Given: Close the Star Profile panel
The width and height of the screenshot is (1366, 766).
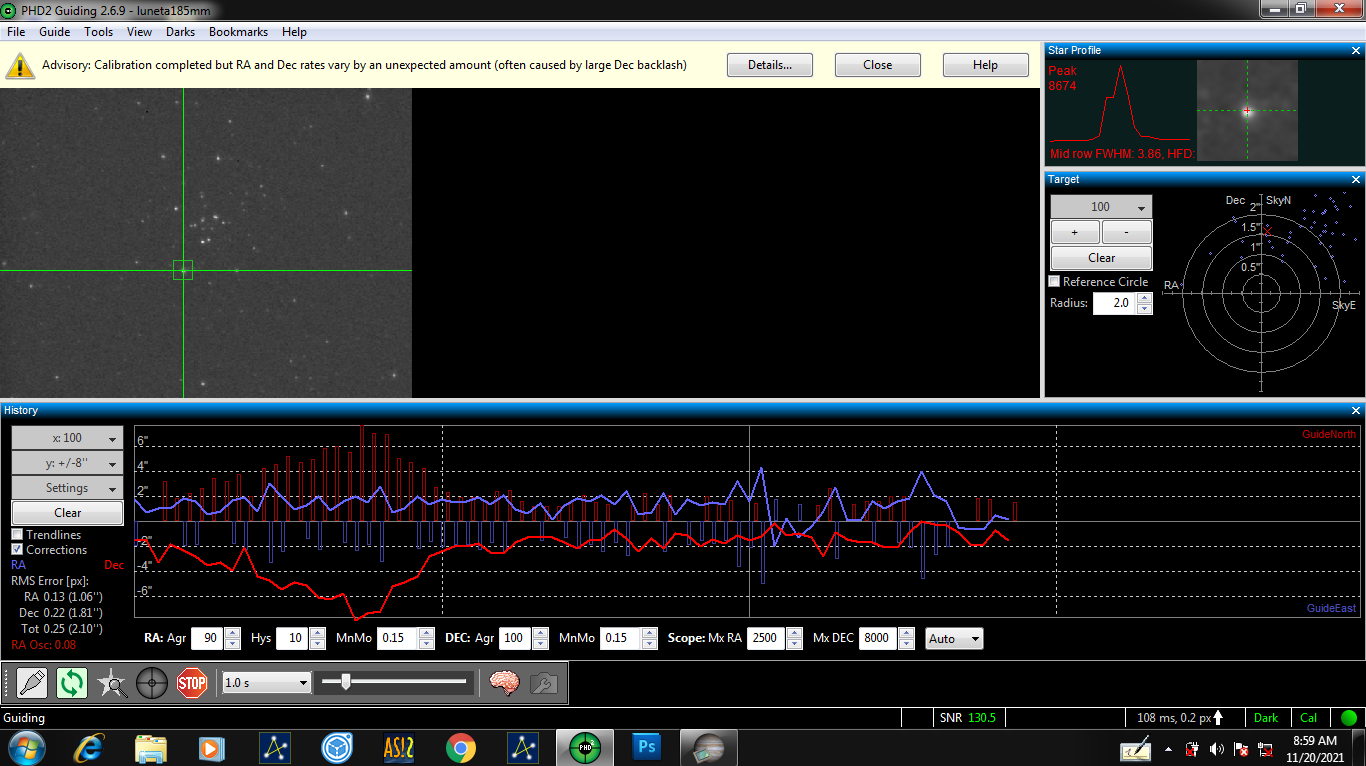Looking at the screenshot, I should tap(1356, 50).
